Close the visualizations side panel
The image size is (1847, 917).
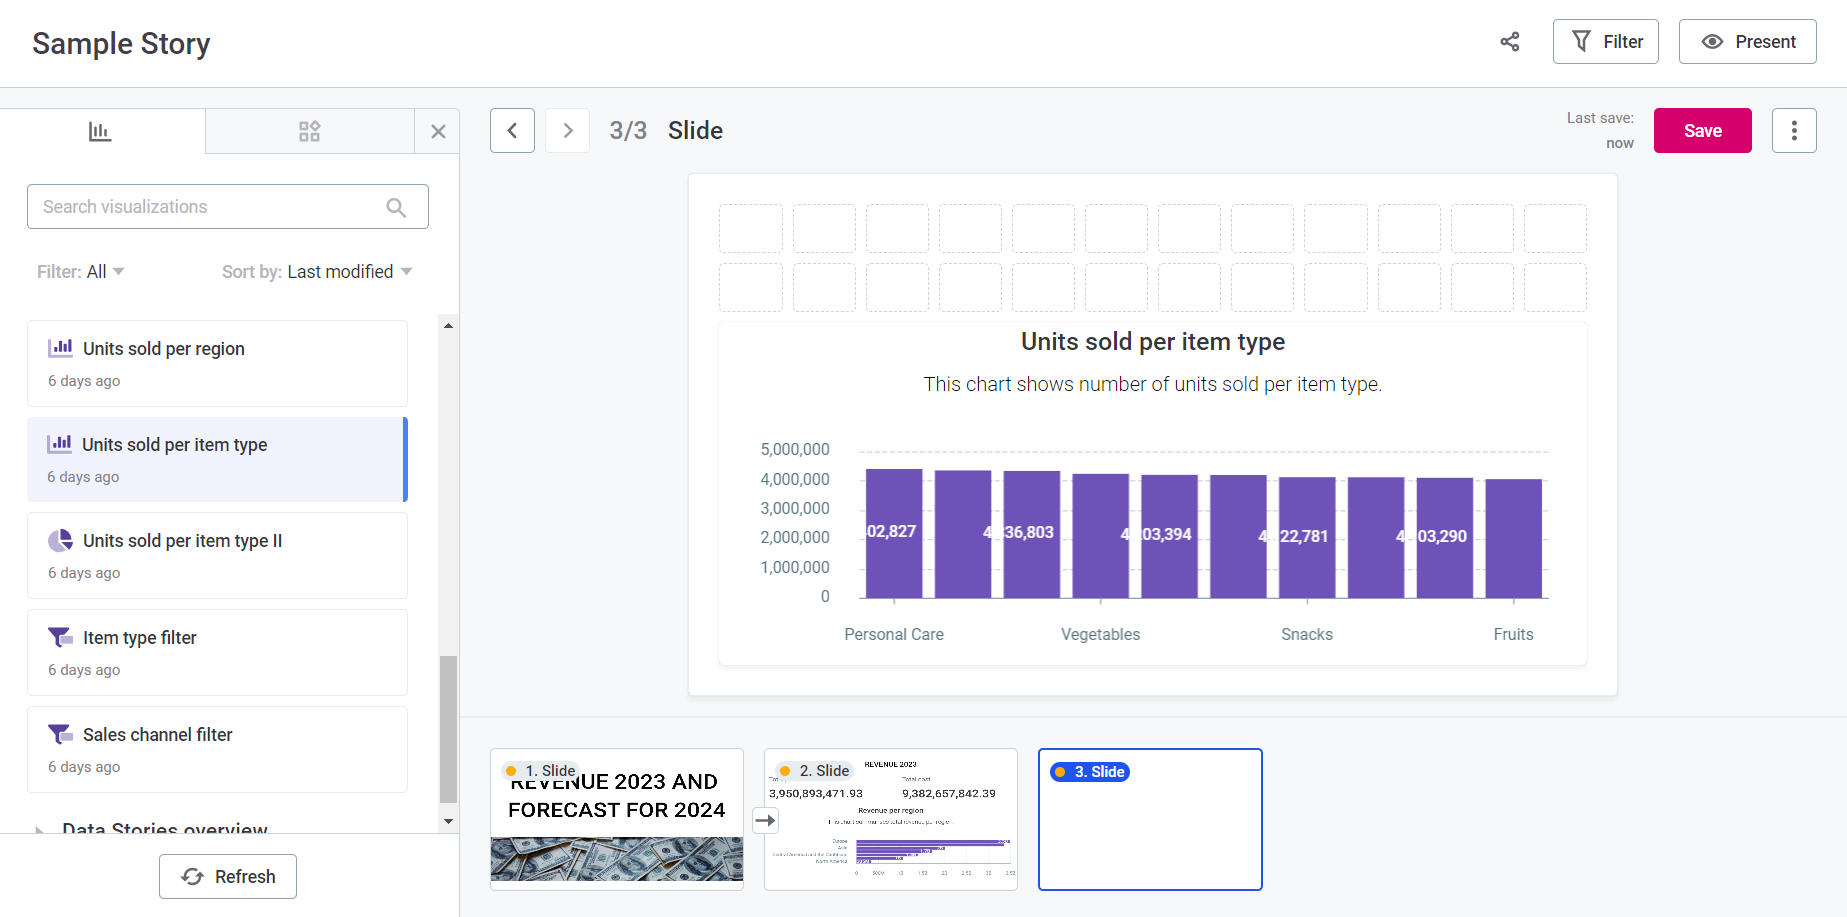point(438,130)
